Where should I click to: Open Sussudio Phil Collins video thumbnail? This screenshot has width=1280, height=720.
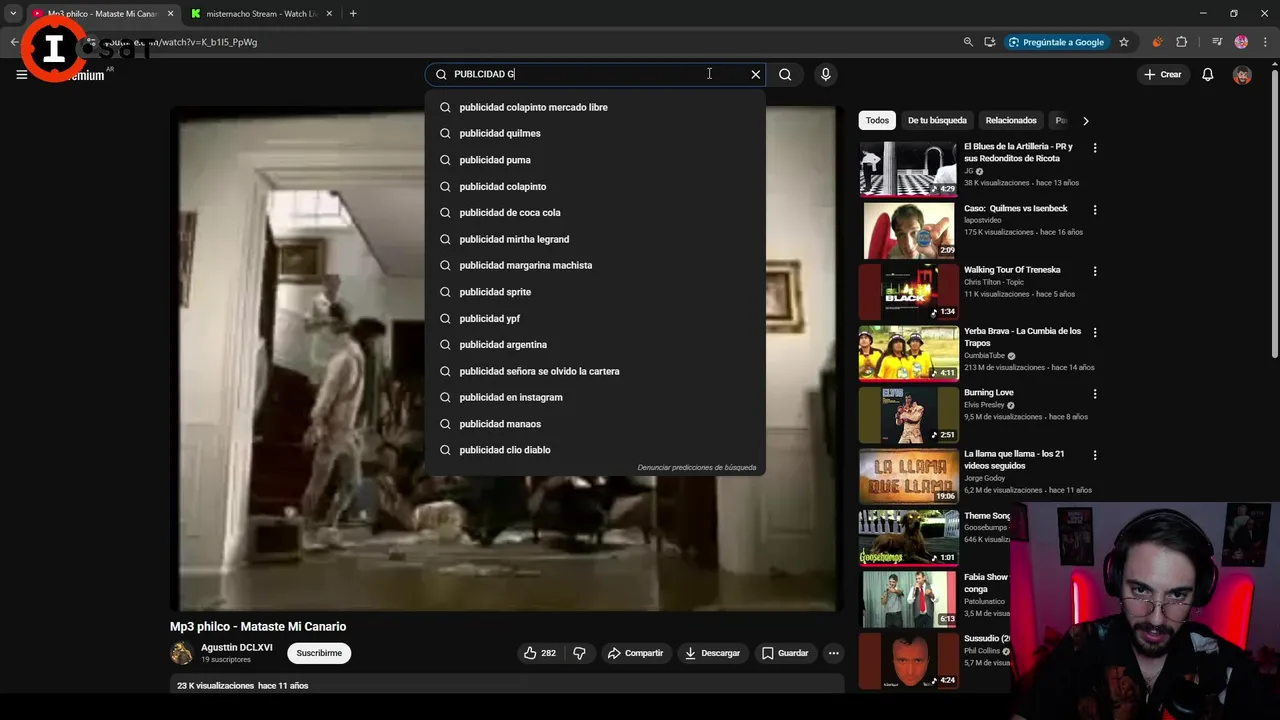(908, 660)
